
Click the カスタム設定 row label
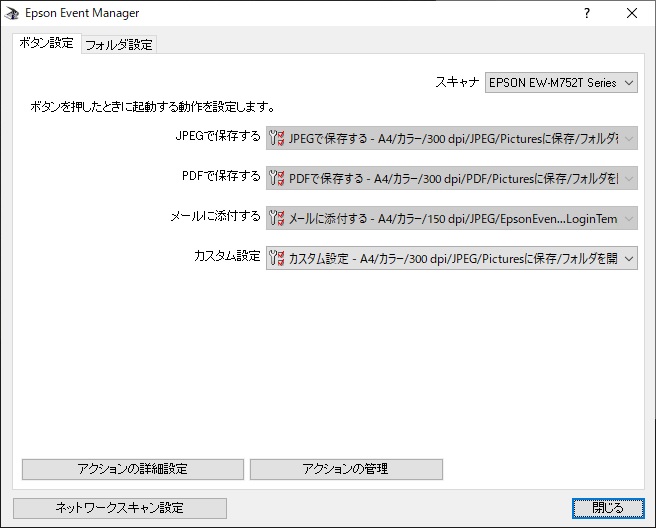[x=227, y=256]
